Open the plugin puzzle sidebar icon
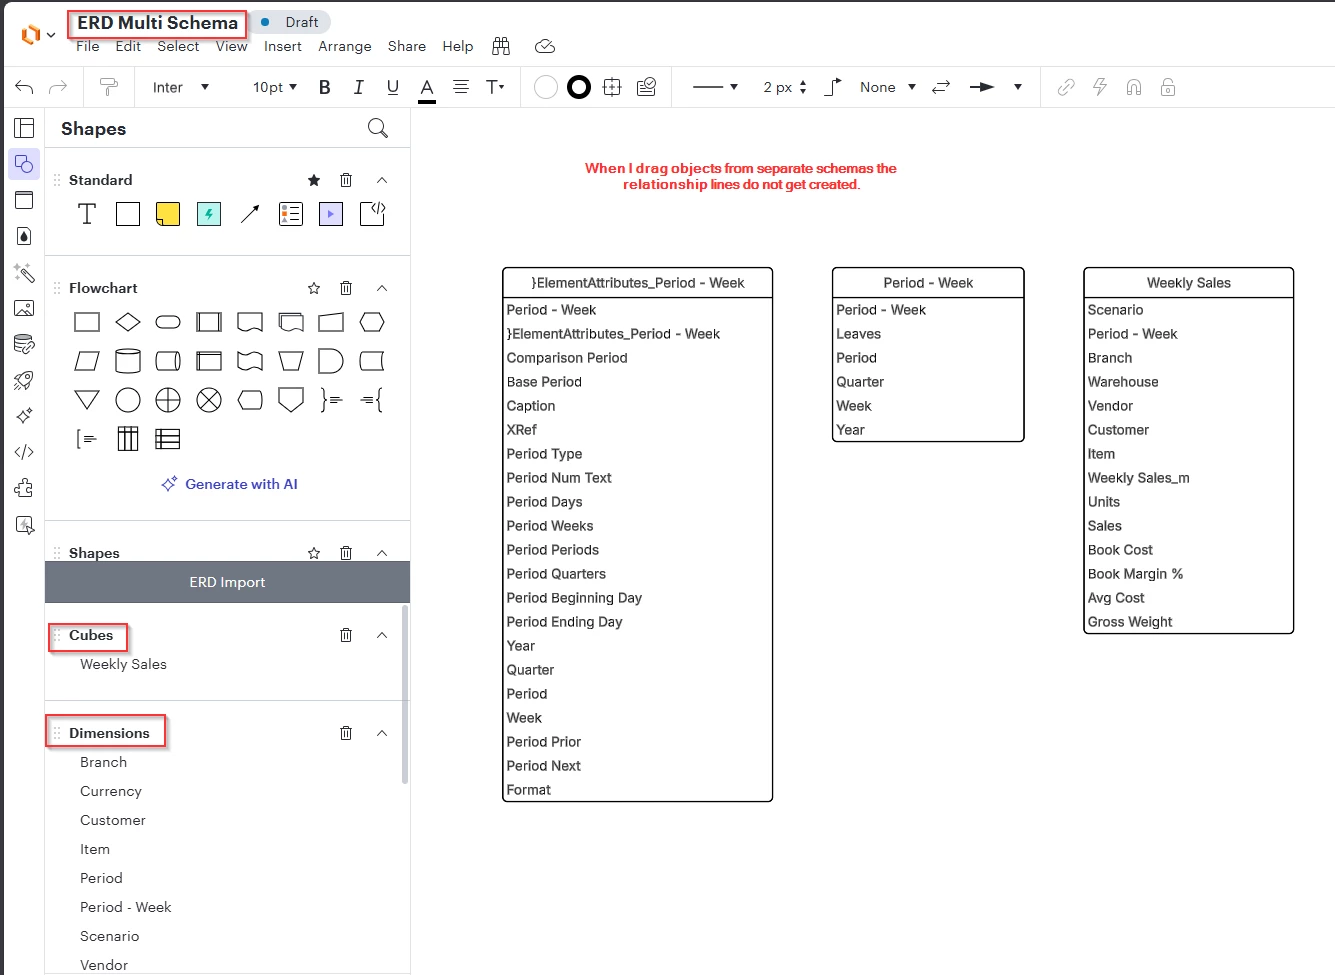Screen dimensions: 1335x975 tap(24, 488)
